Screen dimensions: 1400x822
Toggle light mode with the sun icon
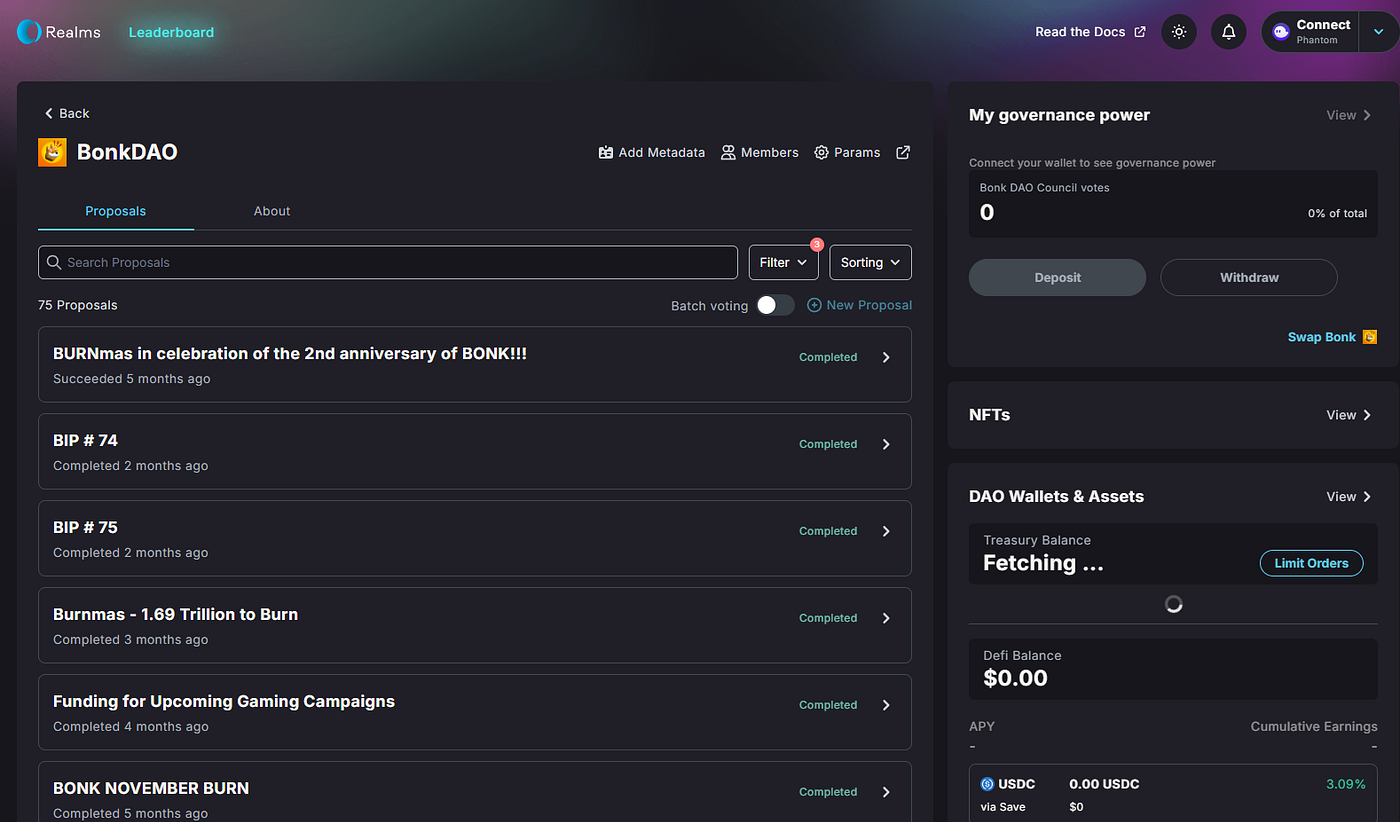pos(1178,31)
